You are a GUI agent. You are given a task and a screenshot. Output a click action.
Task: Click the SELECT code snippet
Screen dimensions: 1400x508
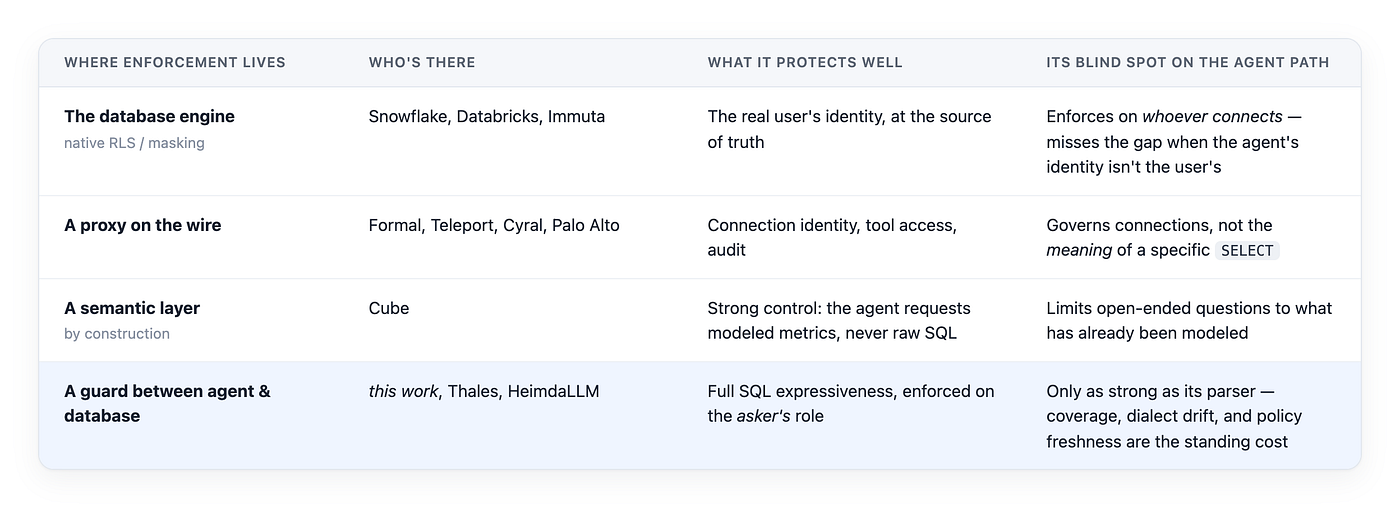[1247, 250]
